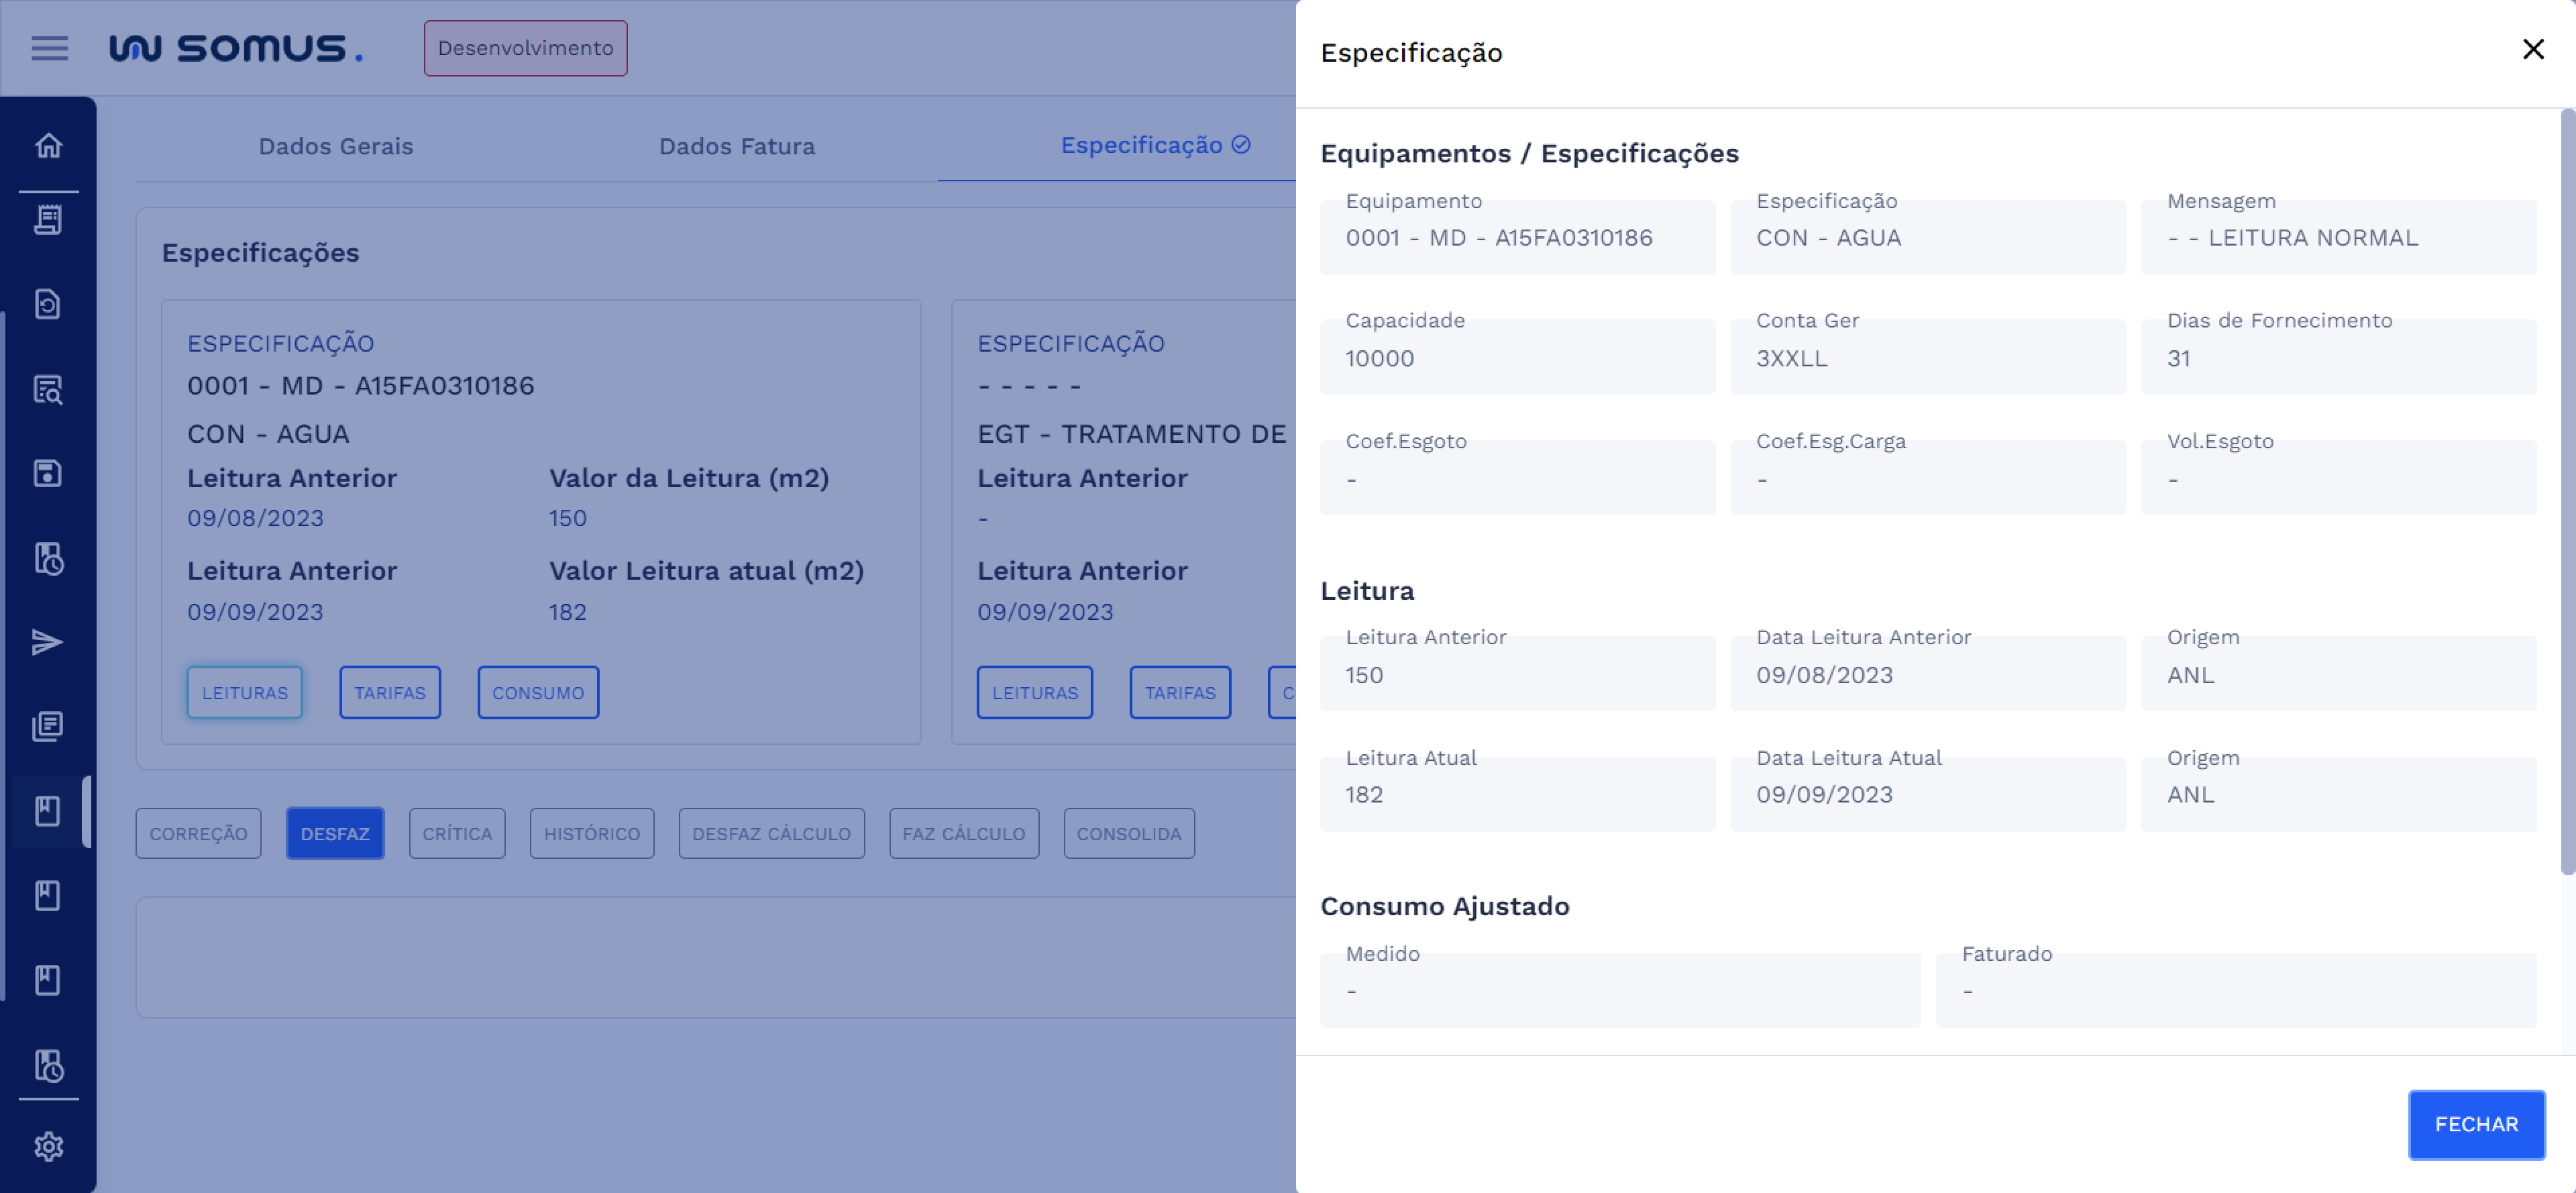Viewport: 2576px width, 1193px height.
Task: Click the DESFAZ button
Action: pyautogui.click(x=335, y=833)
